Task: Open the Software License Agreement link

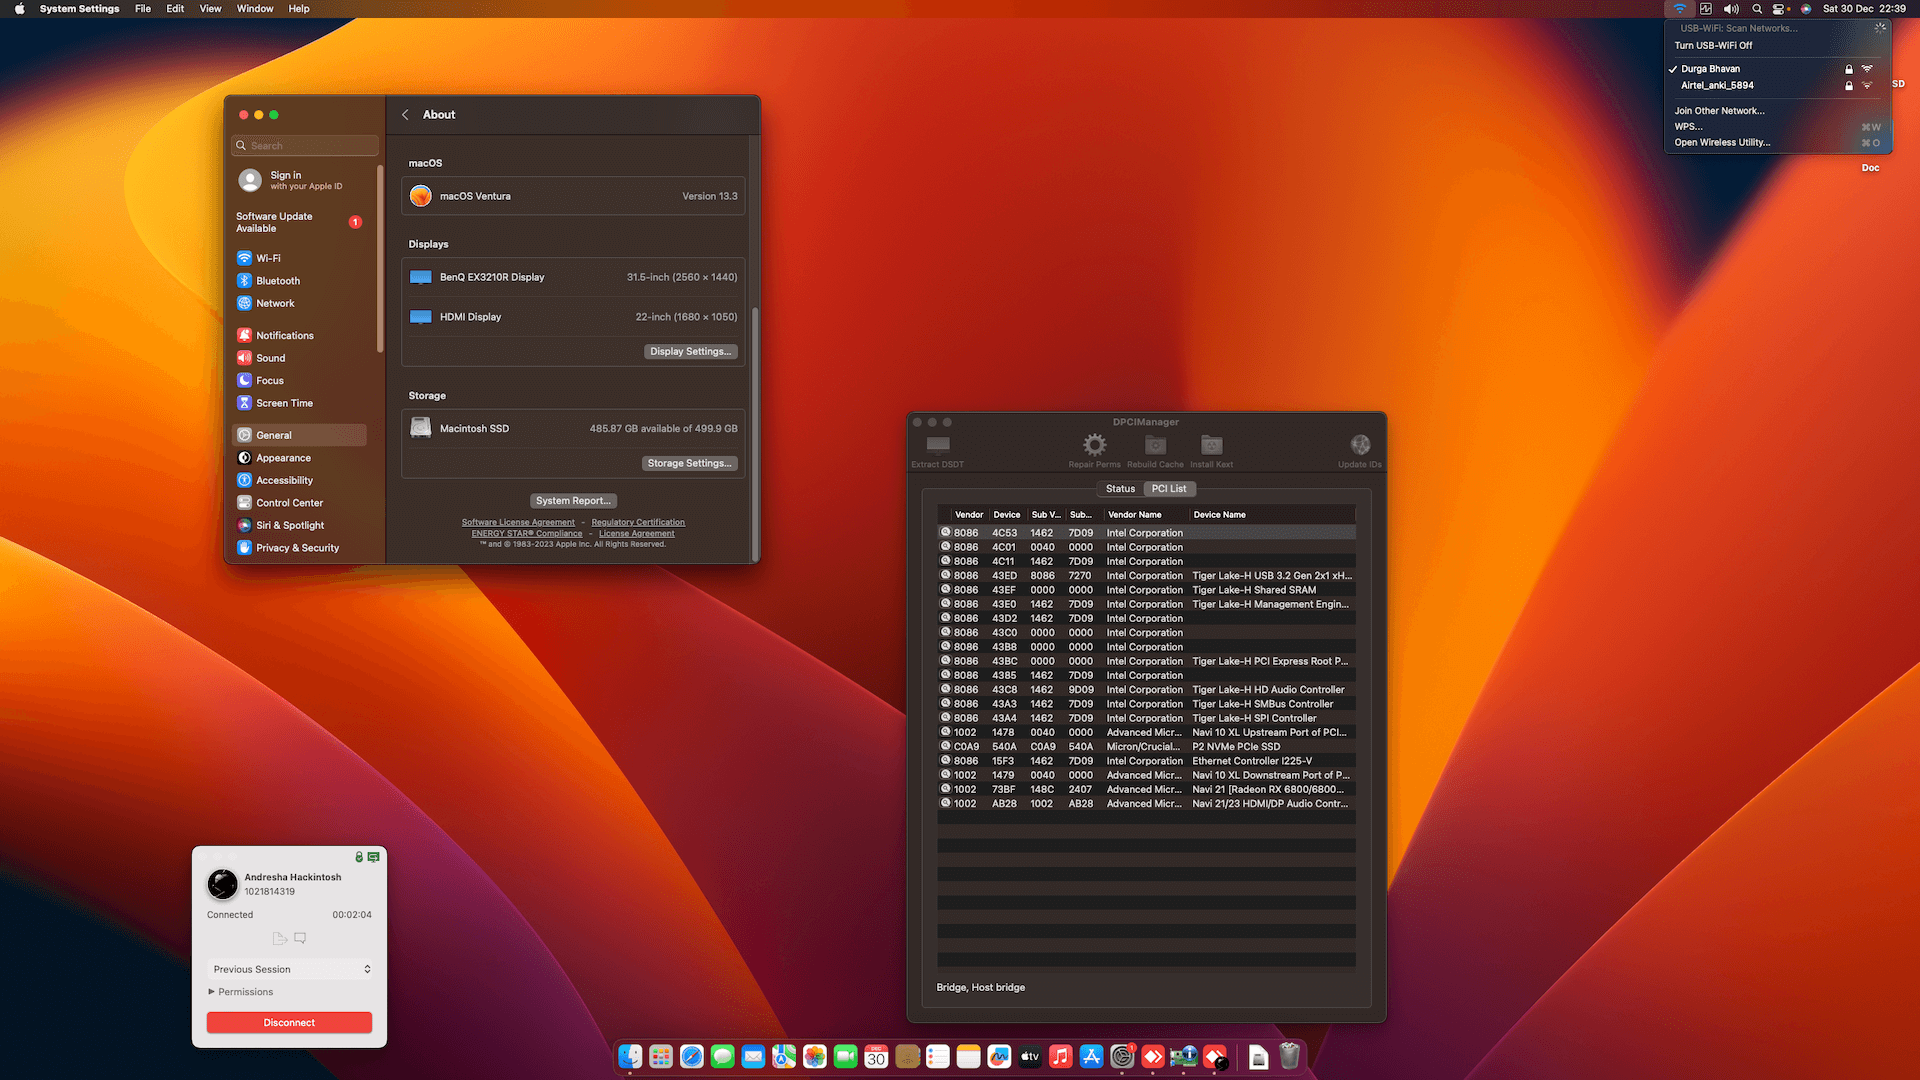Action: click(518, 521)
